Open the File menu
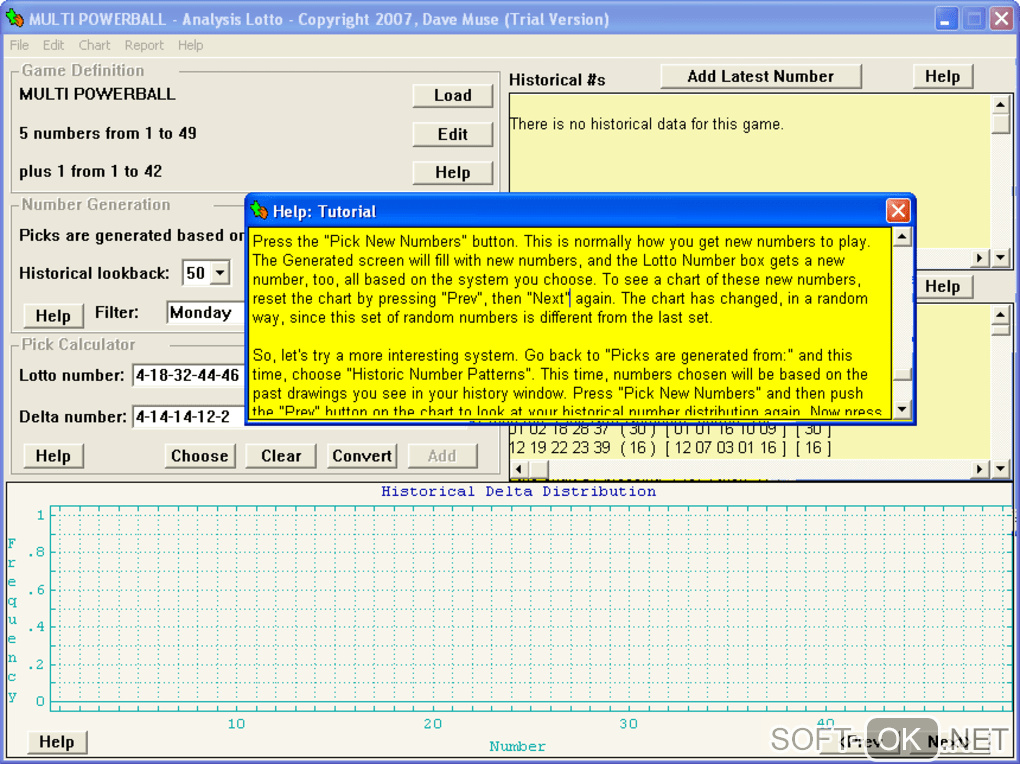 (x=19, y=45)
